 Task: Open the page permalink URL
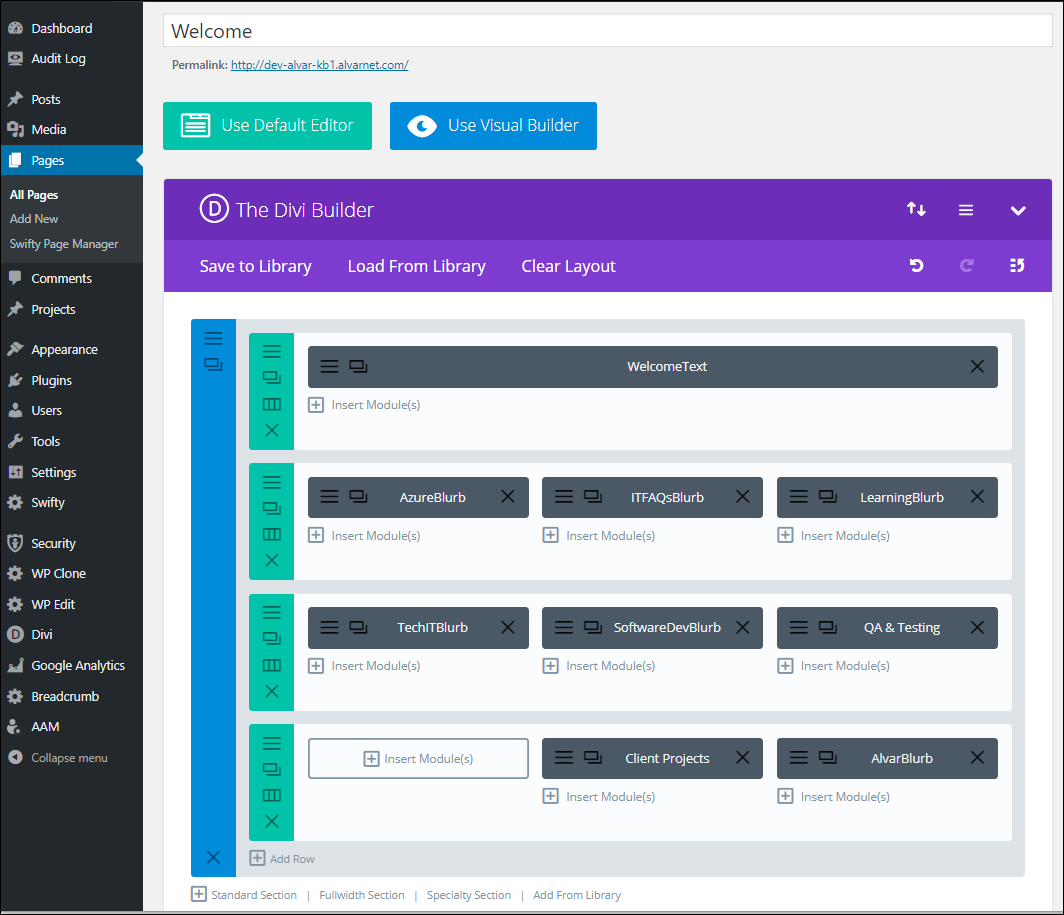(320, 65)
